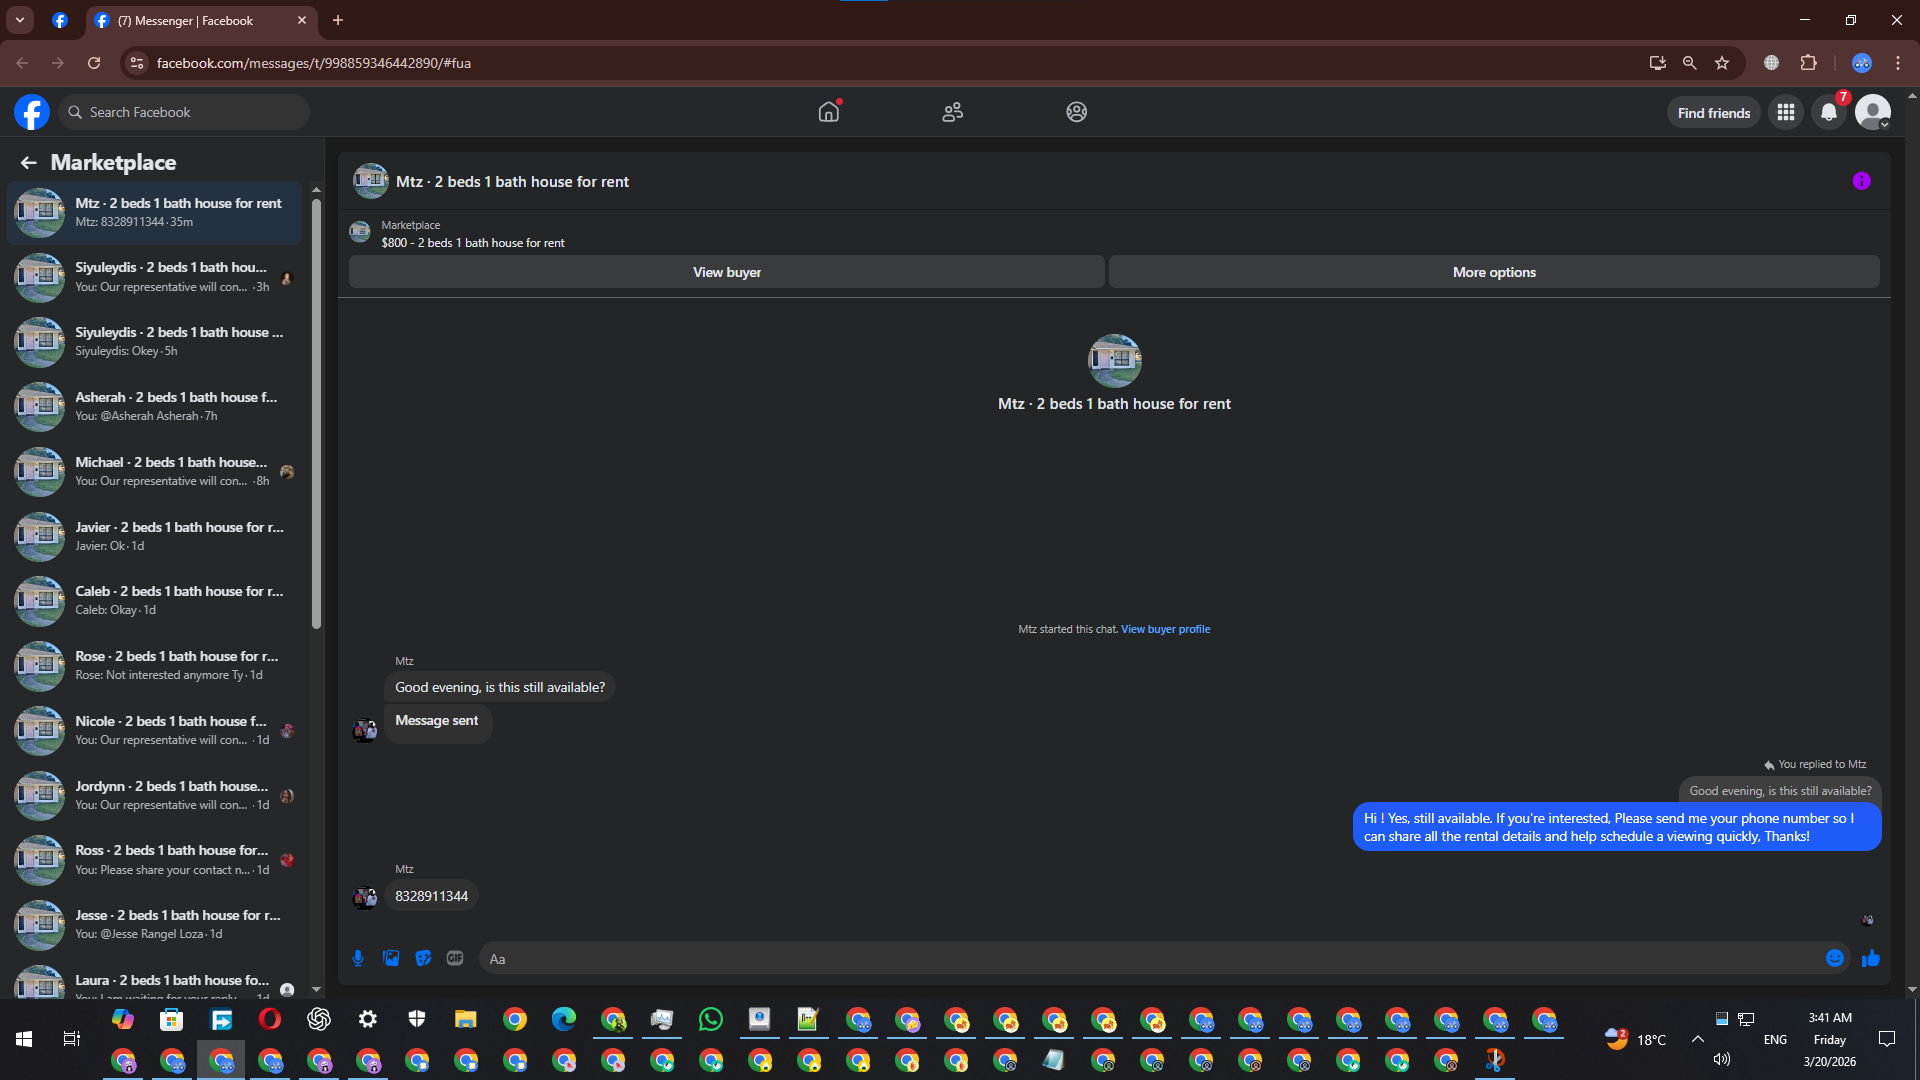This screenshot has height=1080, width=1920.
Task: Open the Facebook menu grid icon
Action: click(1785, 112)
